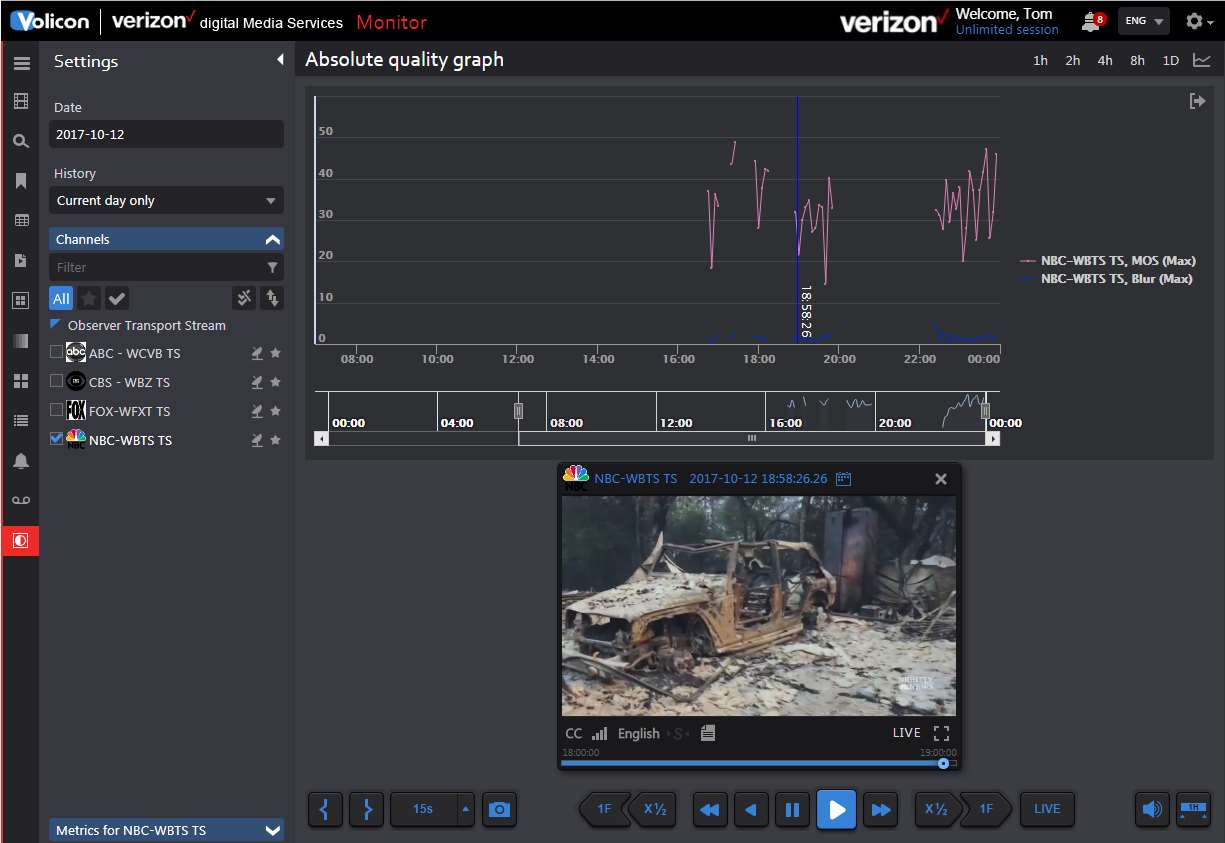The height and width of the screenshot is (843, 1225).
Task: Select the 1h time range
Action: point(1040,61)
